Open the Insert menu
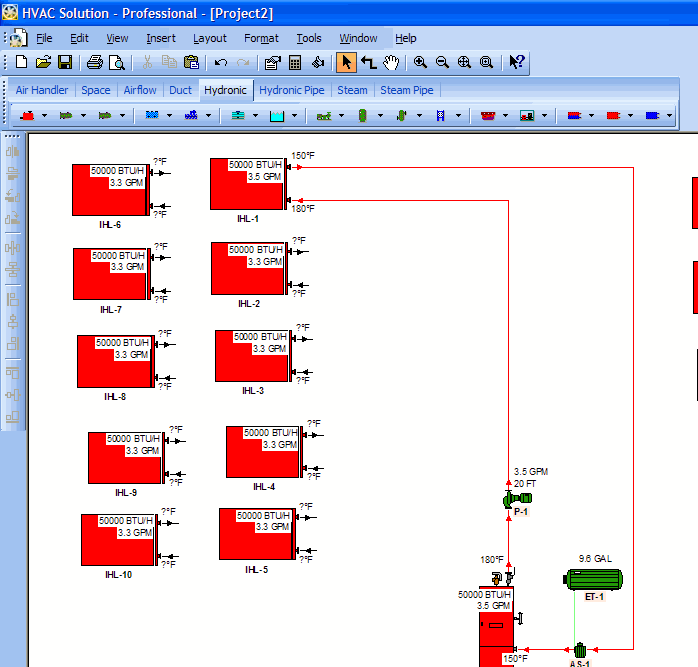Viewport: 698px width, 667px height. pyautogui.click(x=161, y=38)
